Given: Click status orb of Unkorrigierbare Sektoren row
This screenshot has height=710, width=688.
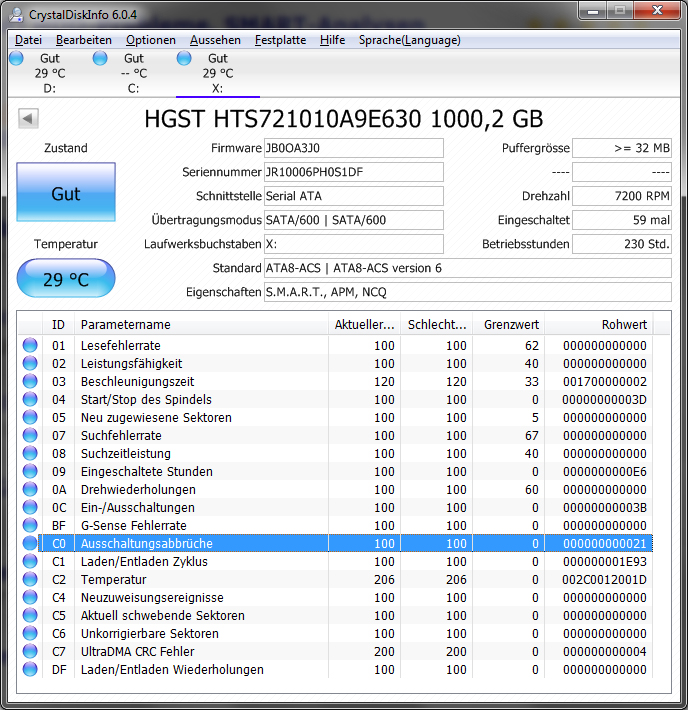Looking at the screenshot, I should tap(30, 633).
